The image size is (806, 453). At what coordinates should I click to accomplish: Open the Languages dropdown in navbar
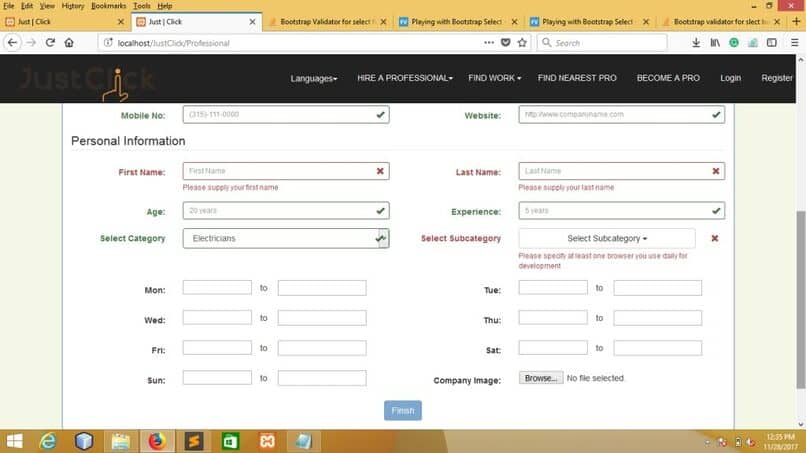pos(314,78)
